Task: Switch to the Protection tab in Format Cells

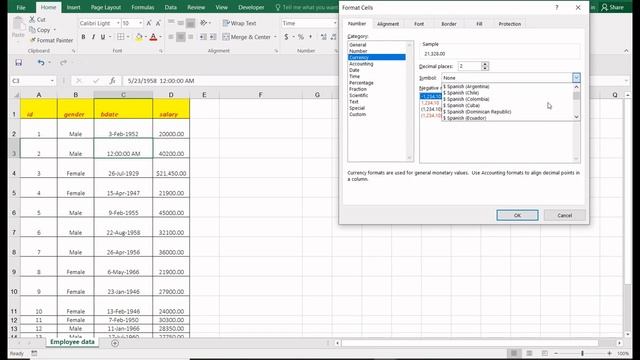Action: [x=509, y=24]
